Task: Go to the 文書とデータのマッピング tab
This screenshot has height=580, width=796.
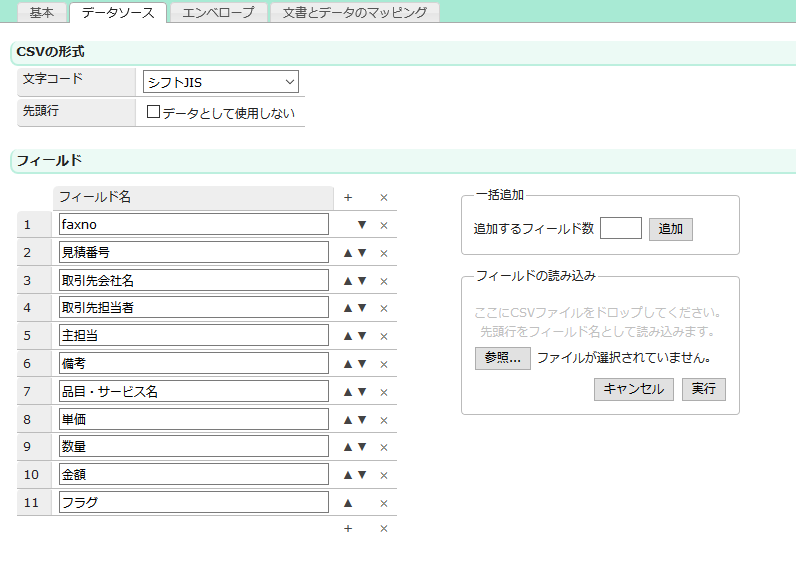Action: point(355,13)
